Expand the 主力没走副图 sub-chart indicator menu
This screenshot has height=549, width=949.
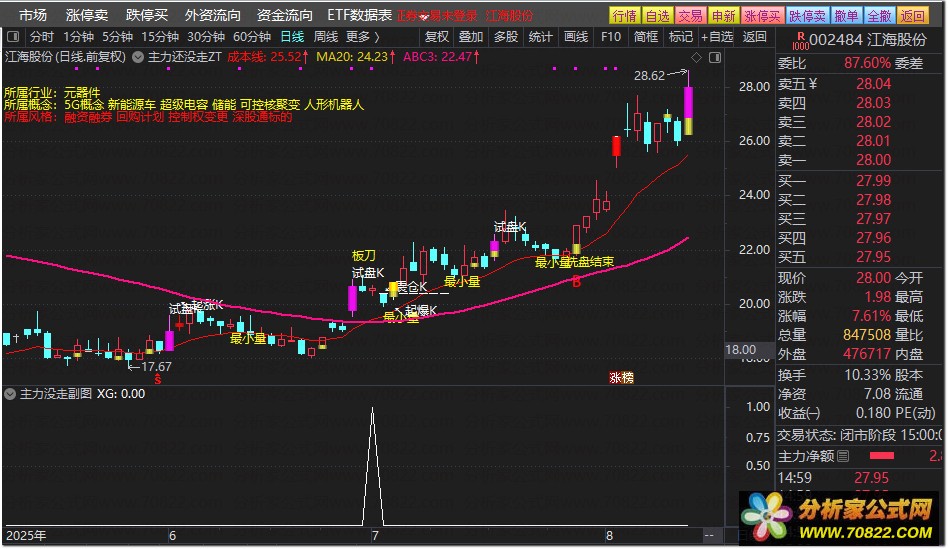(10, 394)
